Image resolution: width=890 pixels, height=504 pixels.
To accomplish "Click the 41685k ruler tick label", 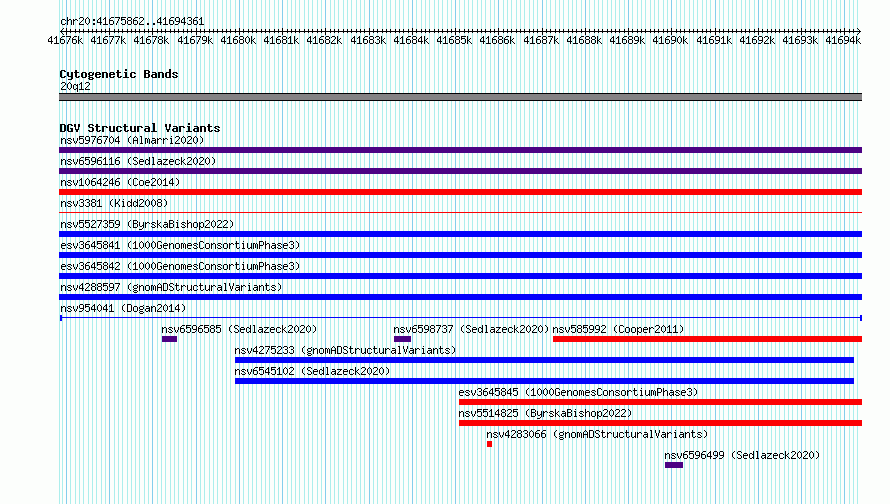I will point(454,40).
